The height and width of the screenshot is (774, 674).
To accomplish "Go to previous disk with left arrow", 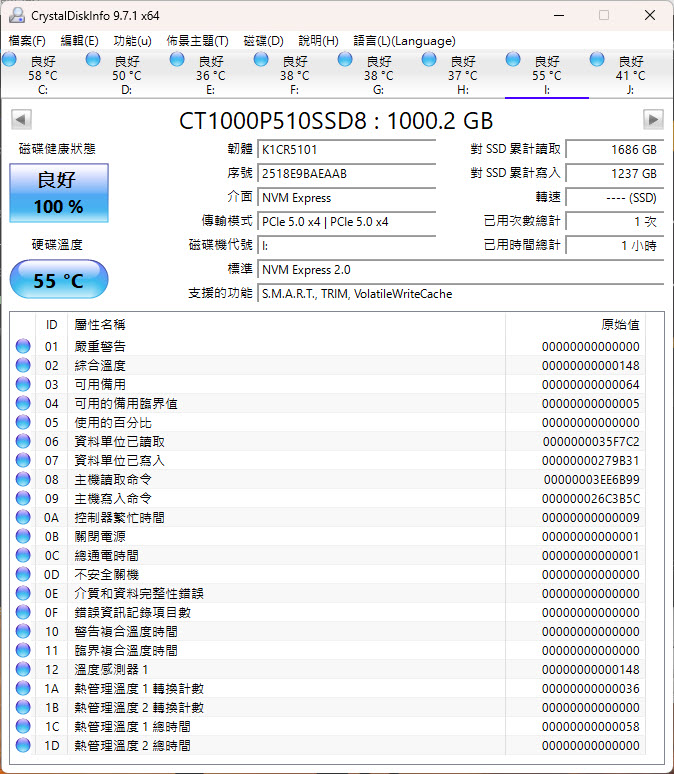I will (21, 119).
